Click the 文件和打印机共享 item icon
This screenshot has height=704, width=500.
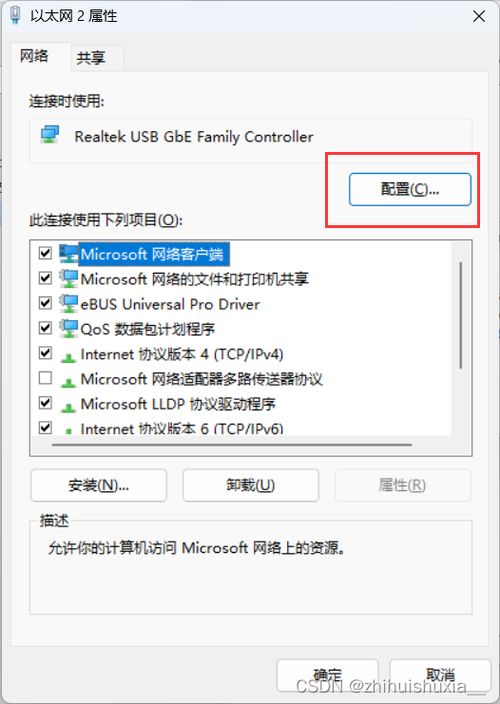click(68, 279)
